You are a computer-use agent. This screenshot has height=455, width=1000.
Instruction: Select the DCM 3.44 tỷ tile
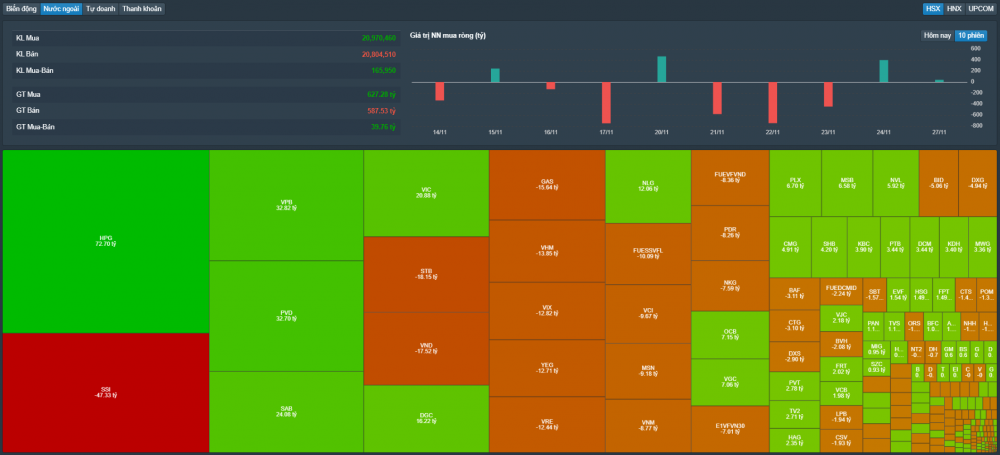tap(924, 247)
